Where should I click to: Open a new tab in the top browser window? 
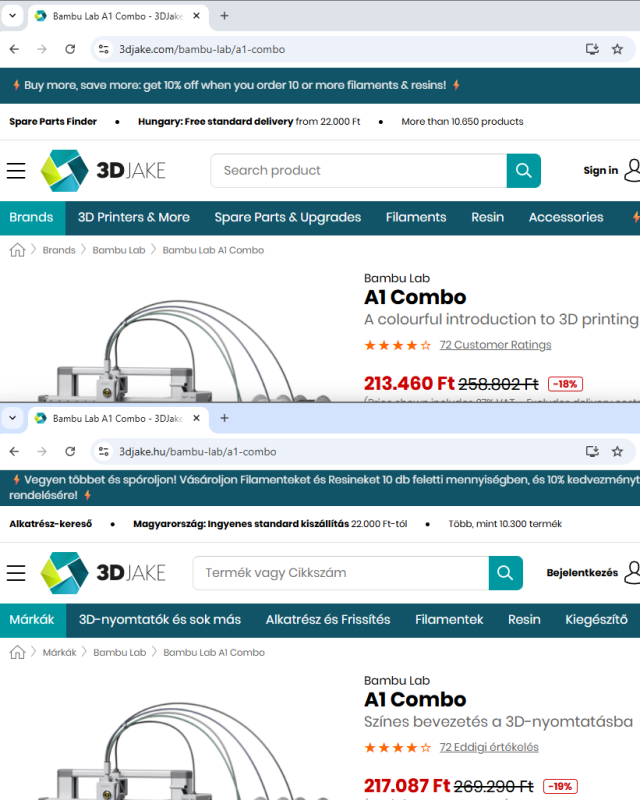(x=224, y=16)
